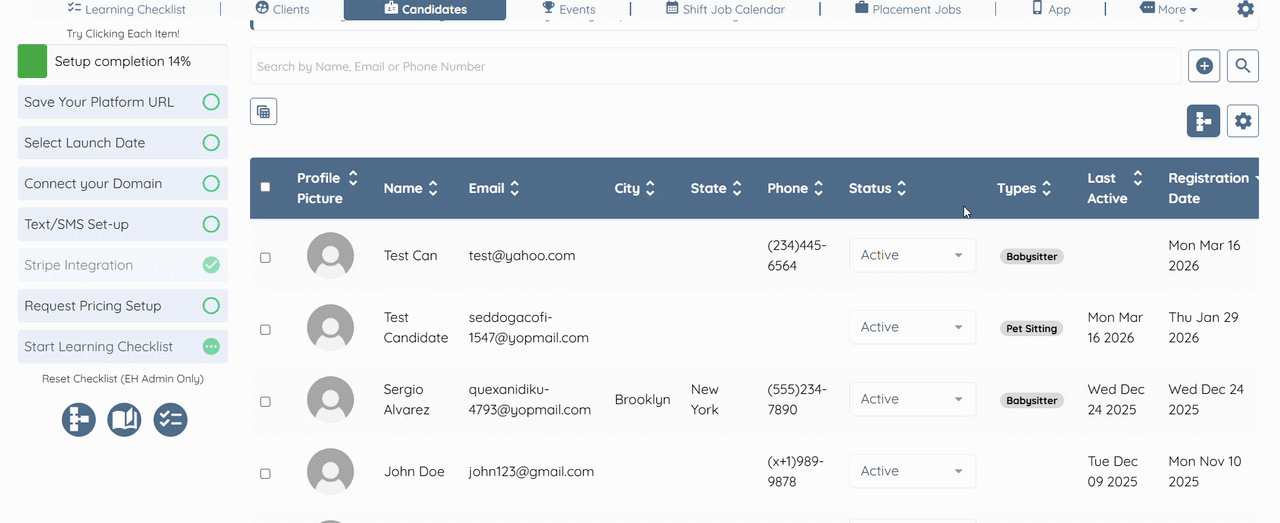Click Save Your Platform URL checklist item

tap(123, 102)
